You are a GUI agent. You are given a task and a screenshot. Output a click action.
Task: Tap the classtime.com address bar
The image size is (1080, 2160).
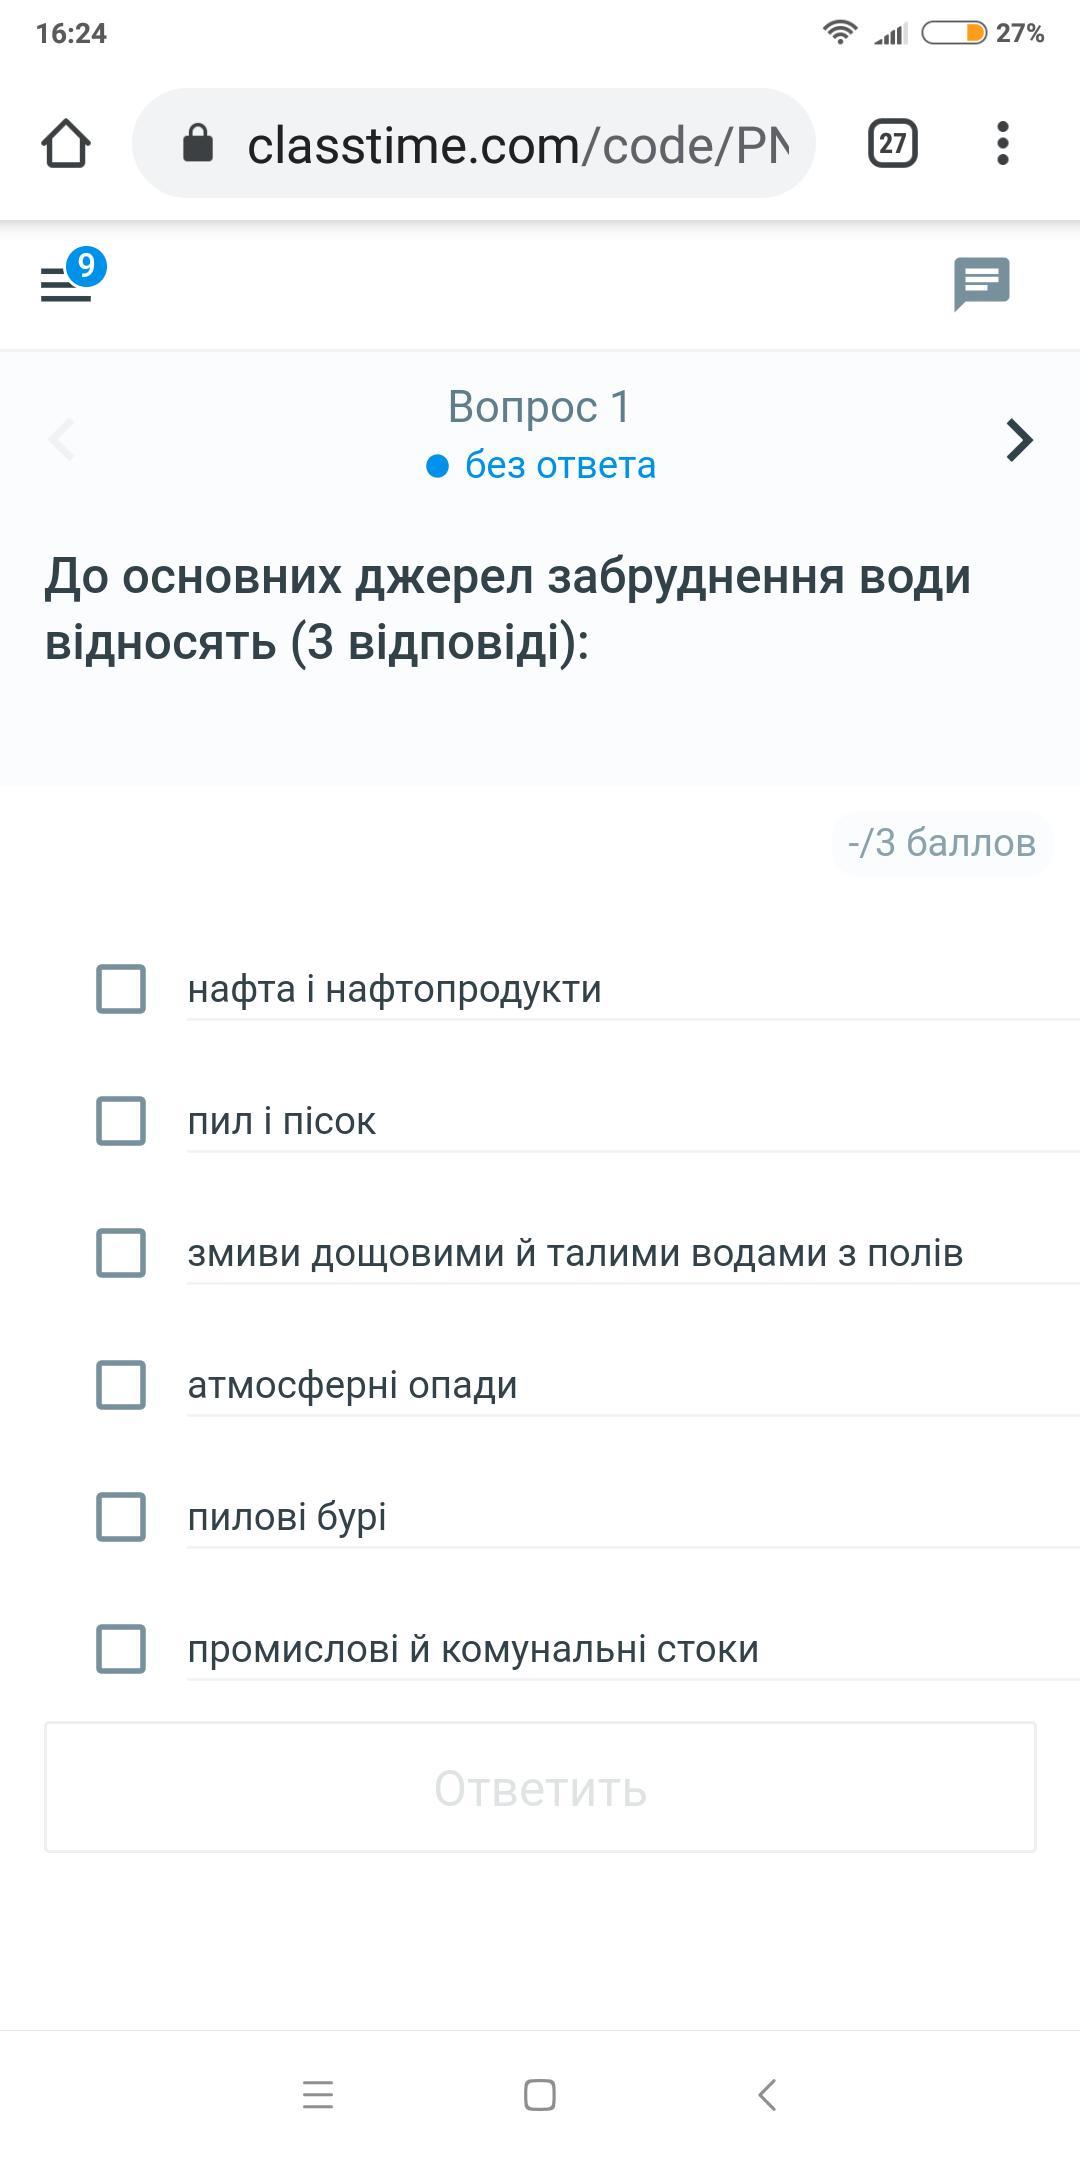click(x=516, y=145)
